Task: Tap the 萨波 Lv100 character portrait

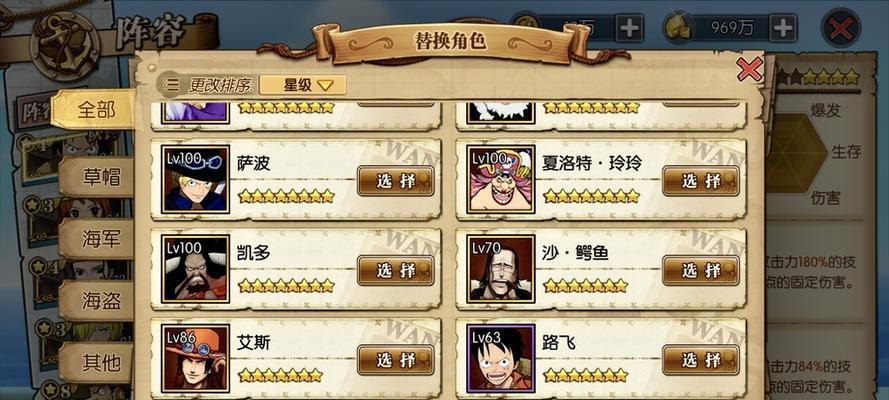Action: coord(196,179)
